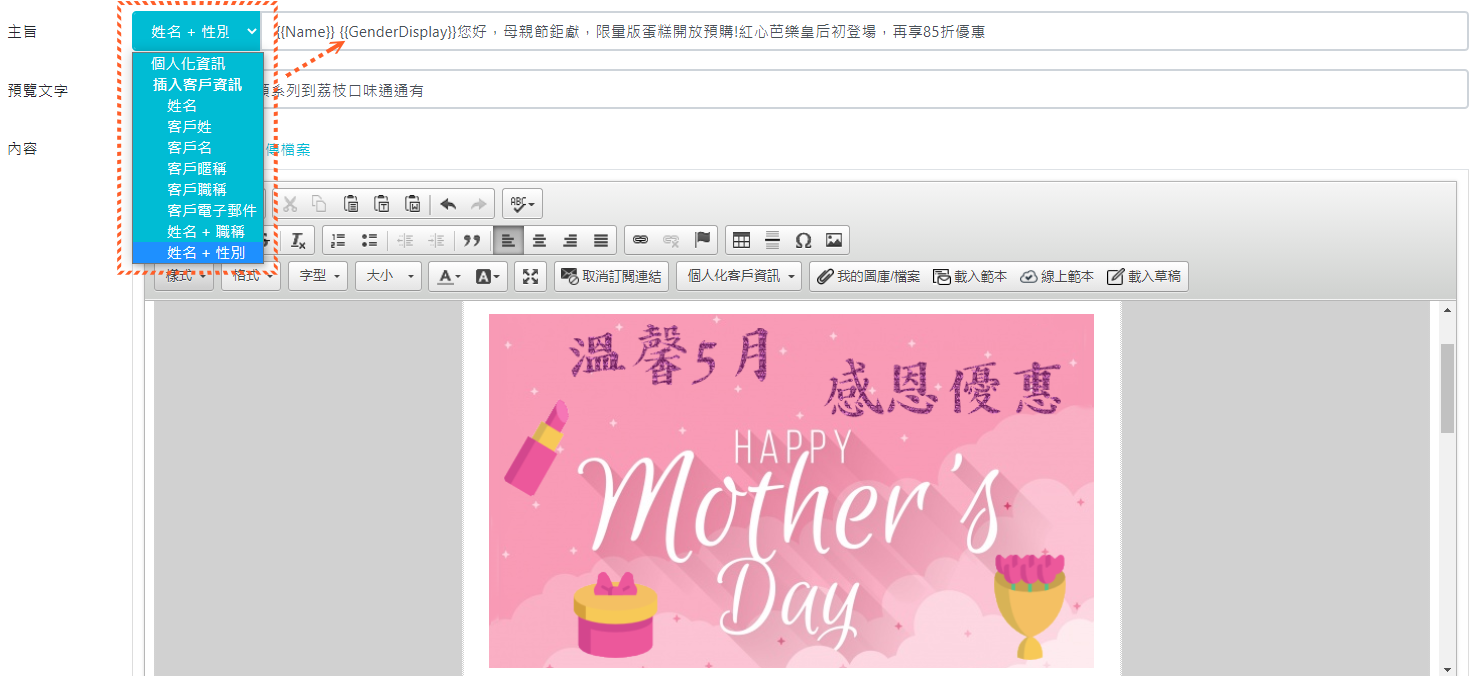
Task: Toggle center alignment
Action: 539,240
